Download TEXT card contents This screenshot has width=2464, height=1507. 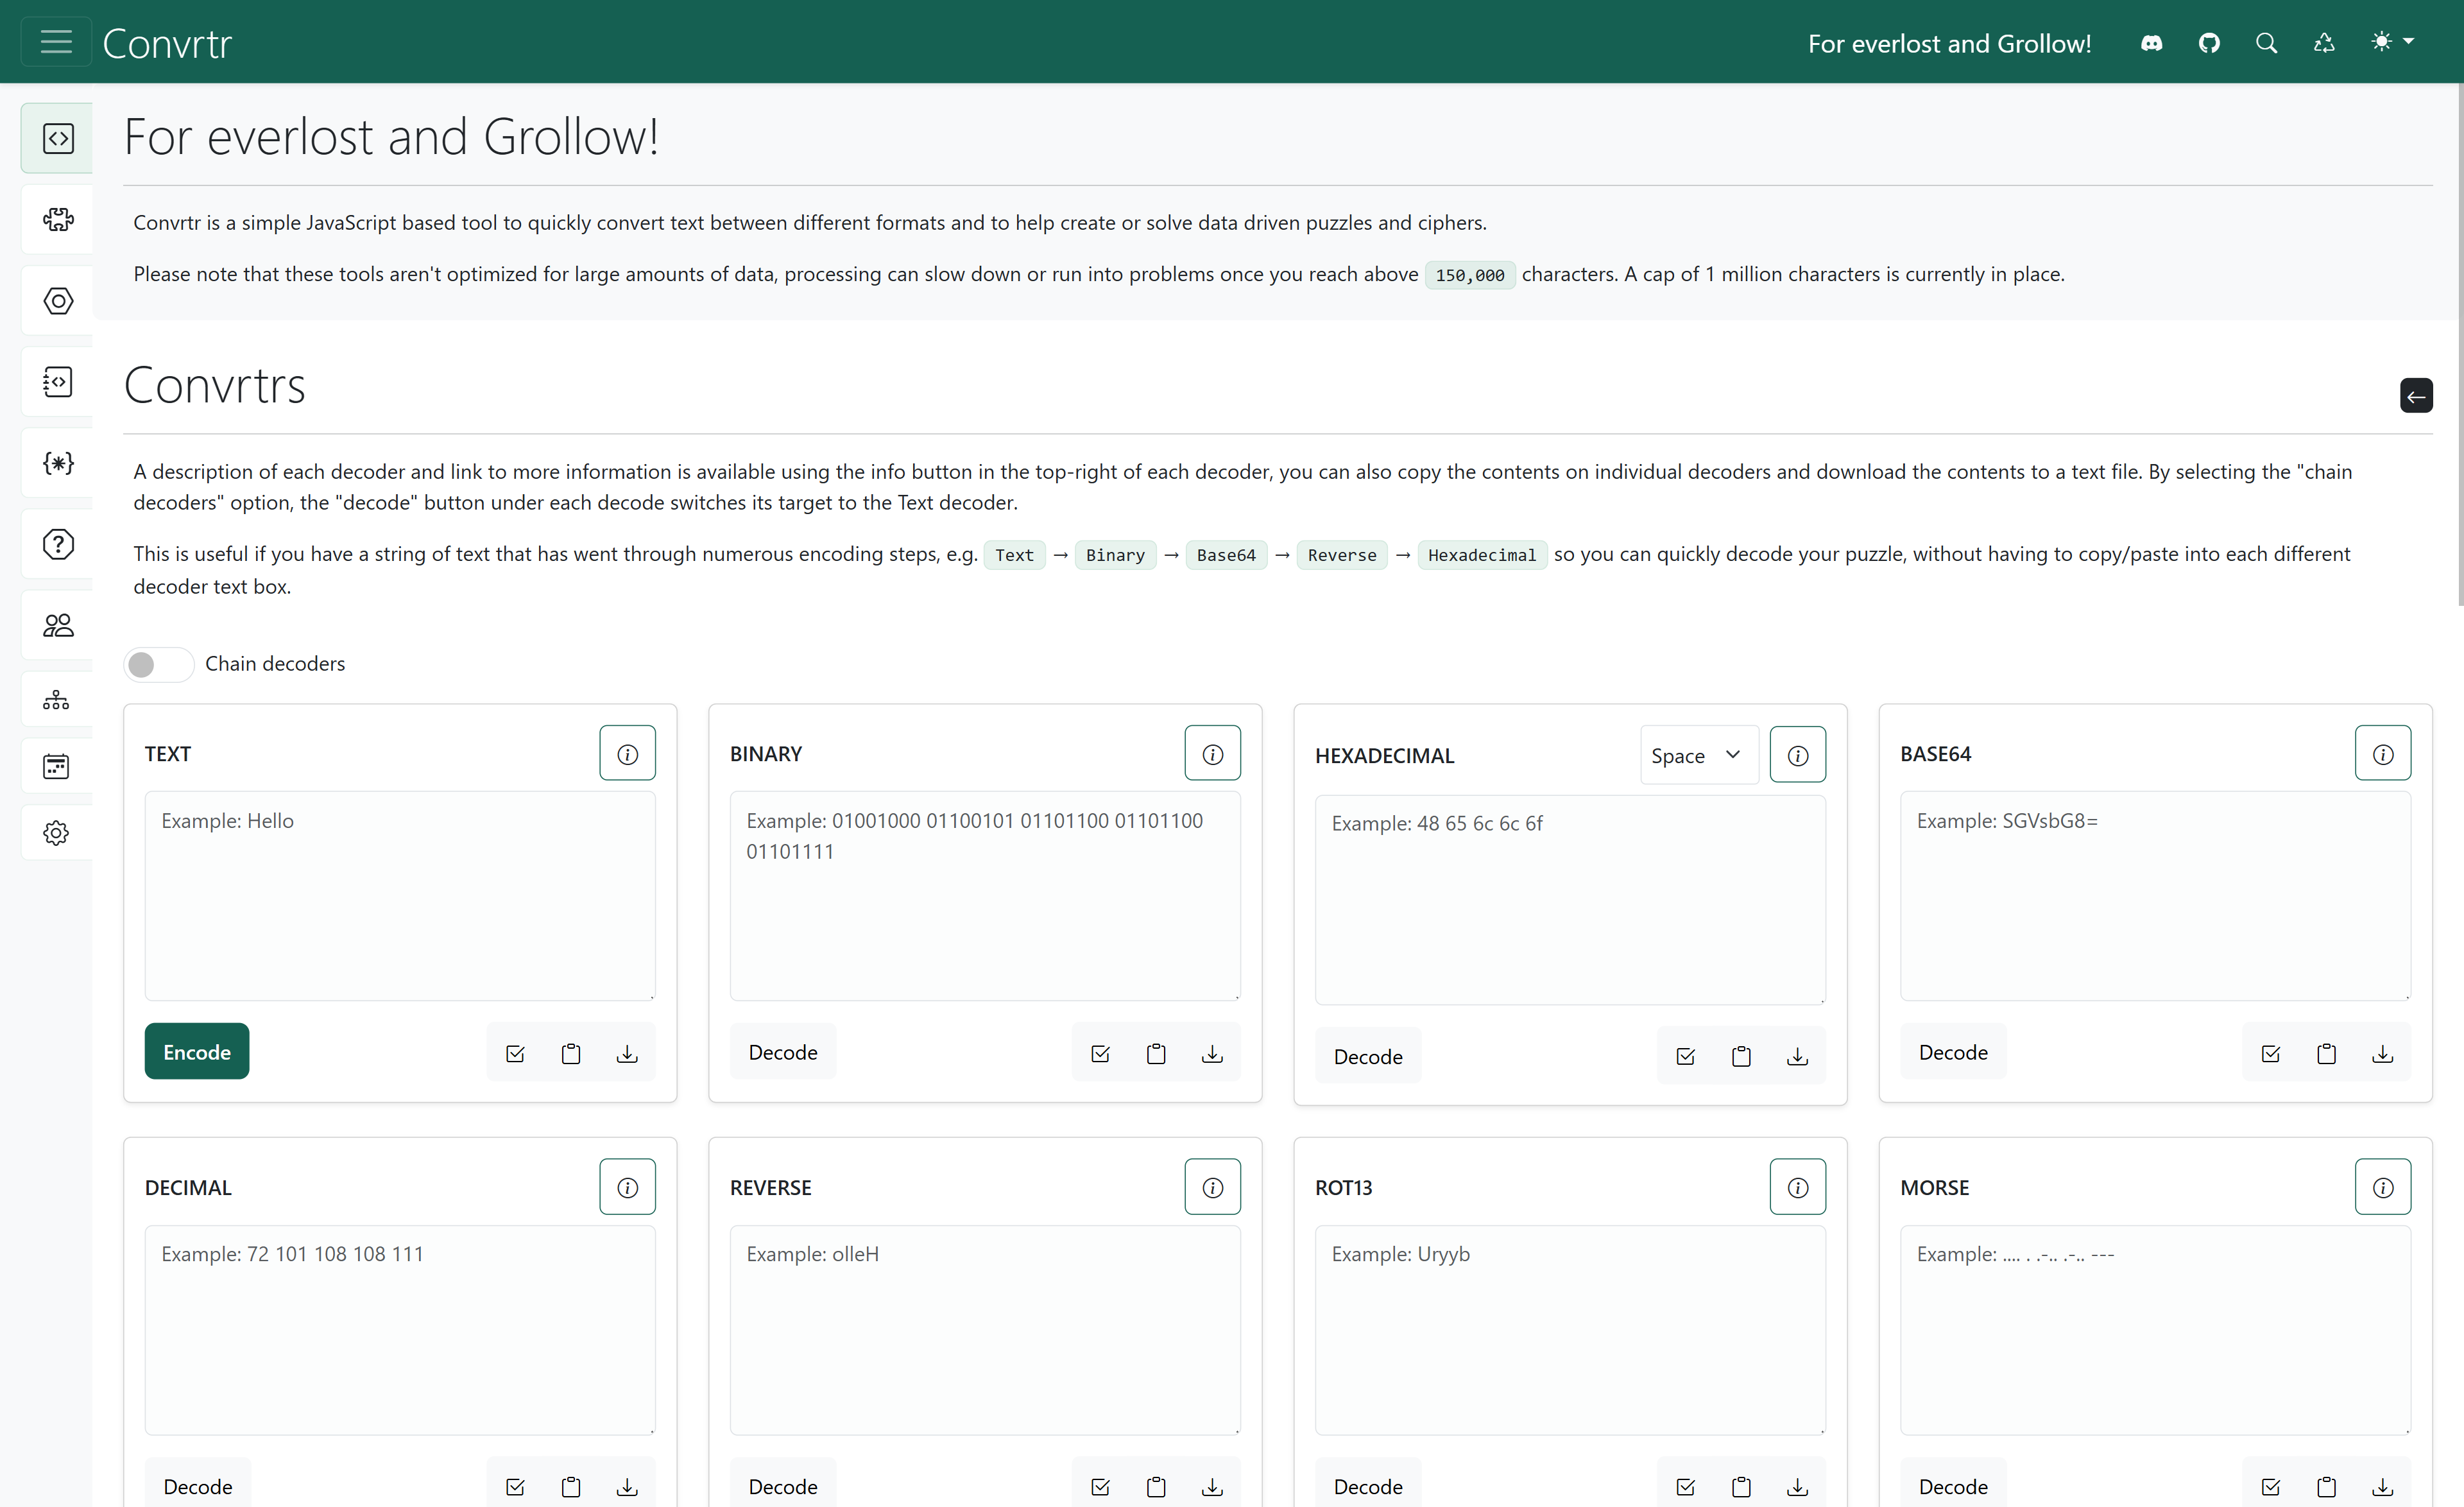click(627, 1053)
